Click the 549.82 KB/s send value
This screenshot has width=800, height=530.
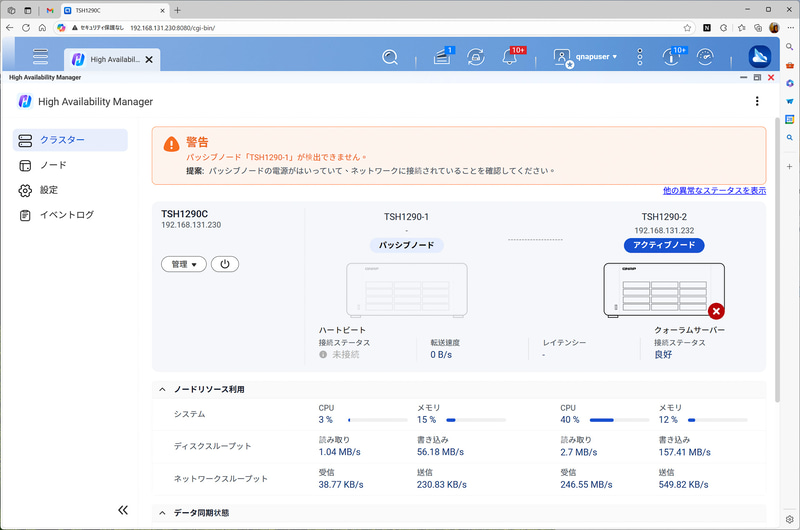[683, 485]
